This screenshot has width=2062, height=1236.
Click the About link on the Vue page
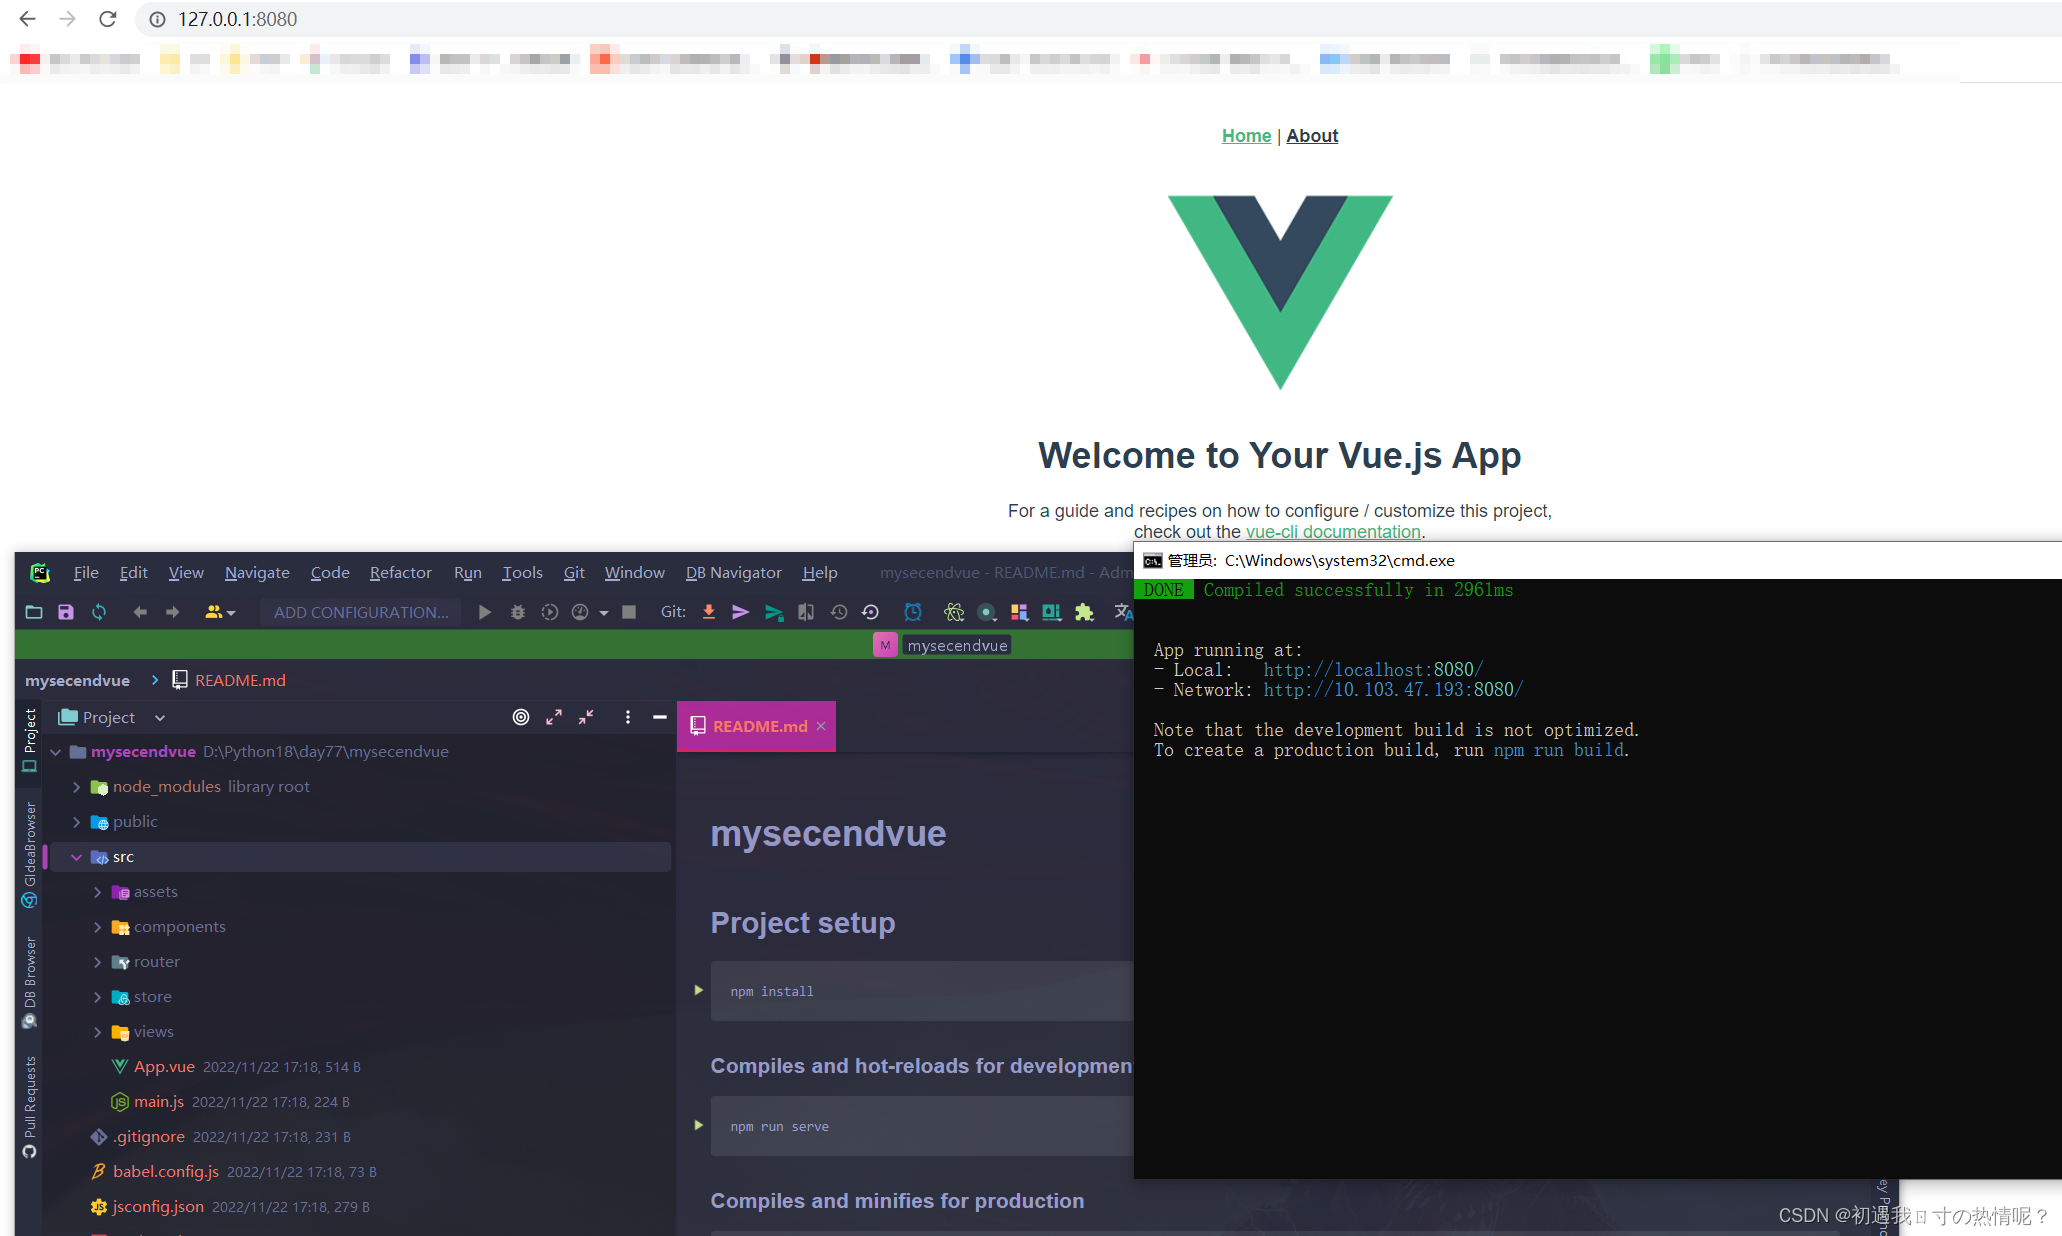click(1312, 136)
